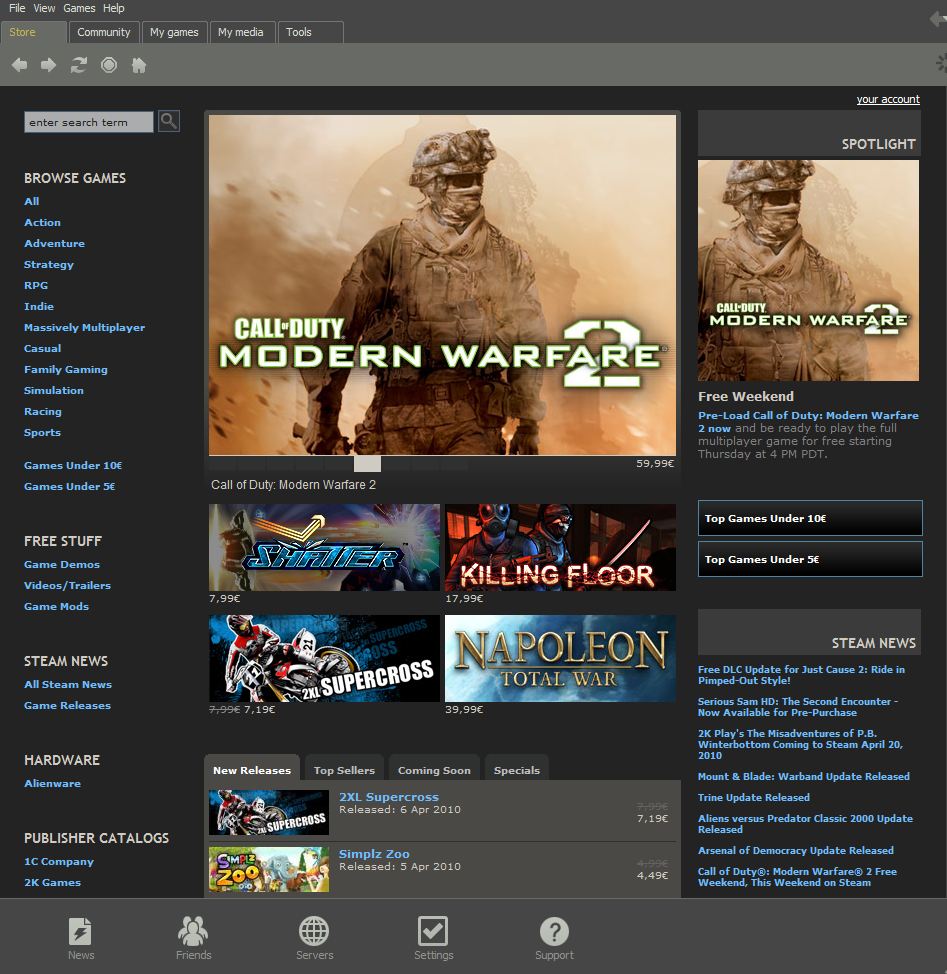Click the Top Games Under 10€ button
947x974 pixels.
pyautogui.click(x=809, y=518)
